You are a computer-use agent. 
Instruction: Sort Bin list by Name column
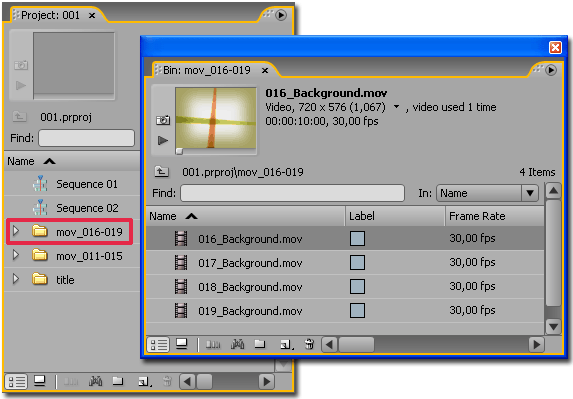[x=245, y=216]
